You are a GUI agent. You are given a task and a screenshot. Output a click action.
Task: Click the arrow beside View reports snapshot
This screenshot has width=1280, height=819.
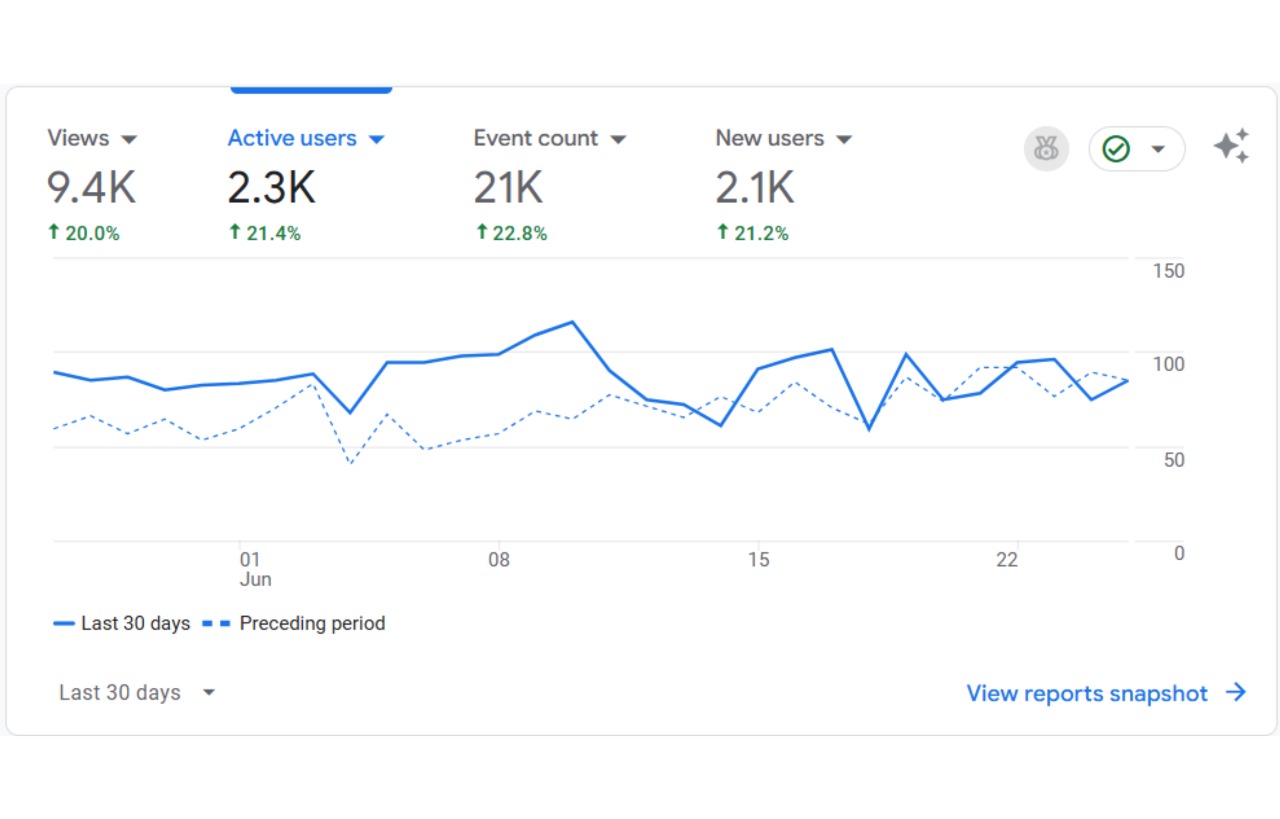pyautogui.click(x=1236, y=692)
